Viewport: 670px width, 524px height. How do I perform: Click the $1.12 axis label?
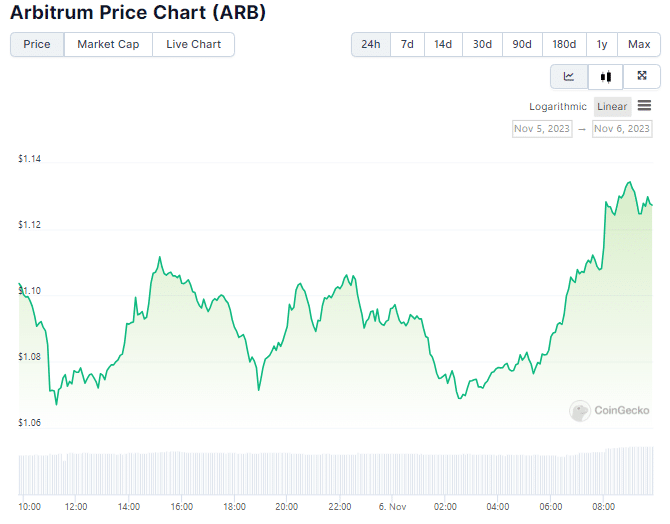[x=29, y=225]
